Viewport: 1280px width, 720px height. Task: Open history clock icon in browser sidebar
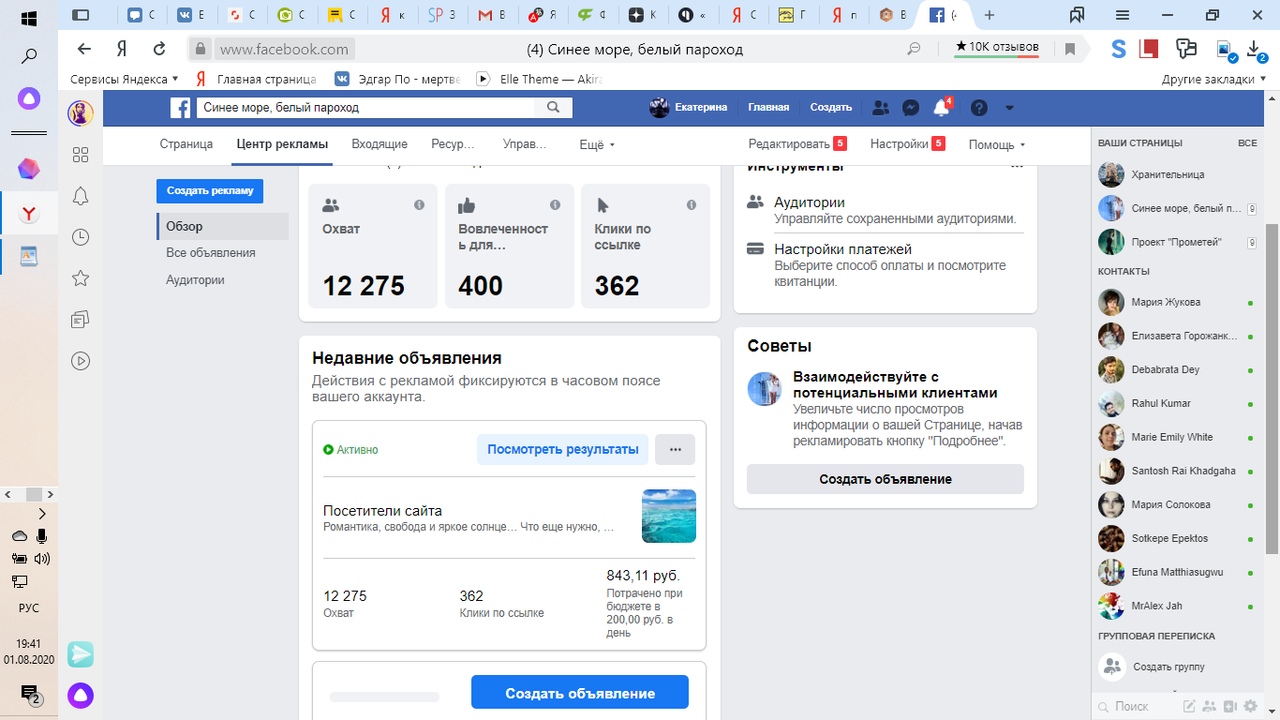point(81,237)
